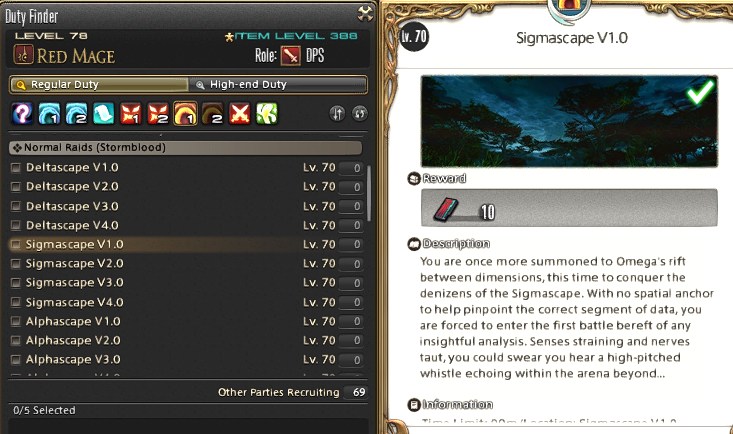Check the Alphascape V3.0 checkbox
This screenshot has width=733, height=434.
pos(16,360)
